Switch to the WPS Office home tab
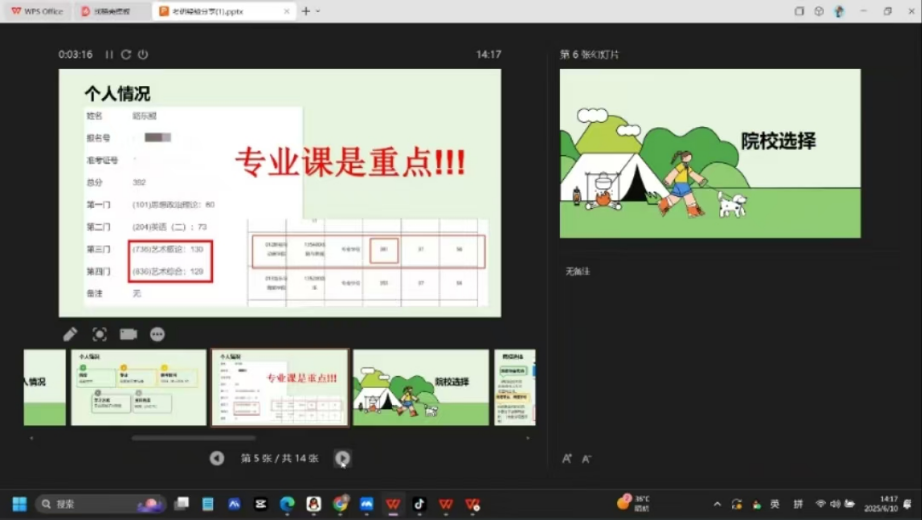This screenshot has height=520, width=922. pyautogui.click(x=37, y=11)
